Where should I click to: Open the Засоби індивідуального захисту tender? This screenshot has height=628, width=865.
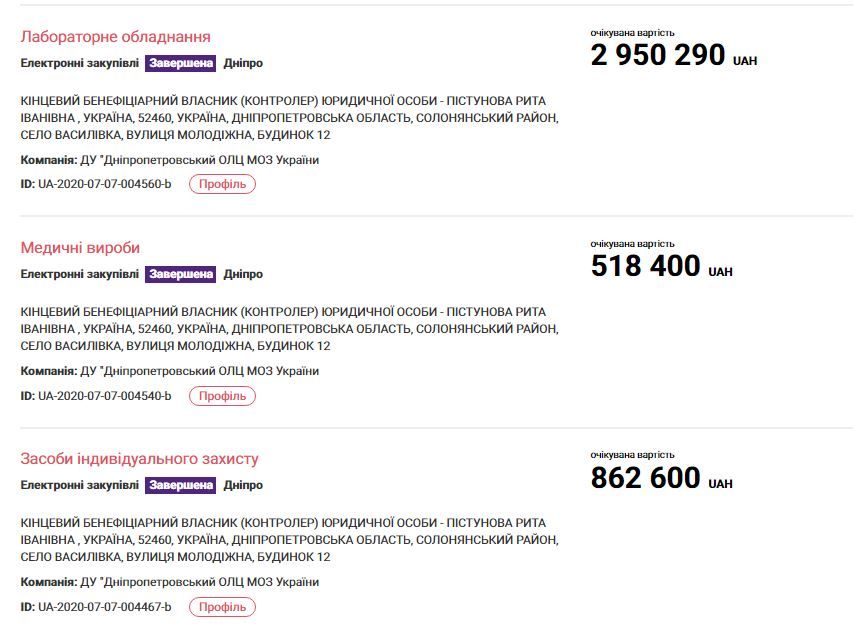pyautogui.click(x=140, y=456)
